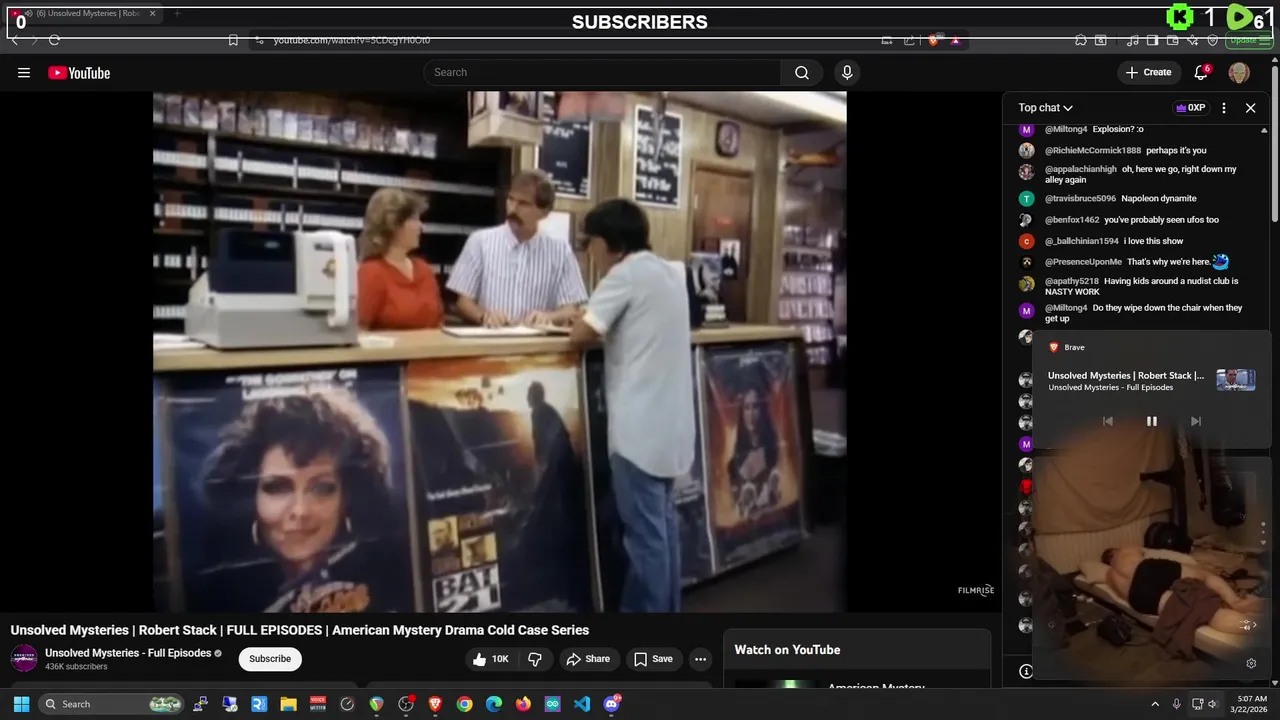Click the chat username @Milltong4 on Explosion message
Viewport: 1280px width, 720px height.
(1066, 129)
